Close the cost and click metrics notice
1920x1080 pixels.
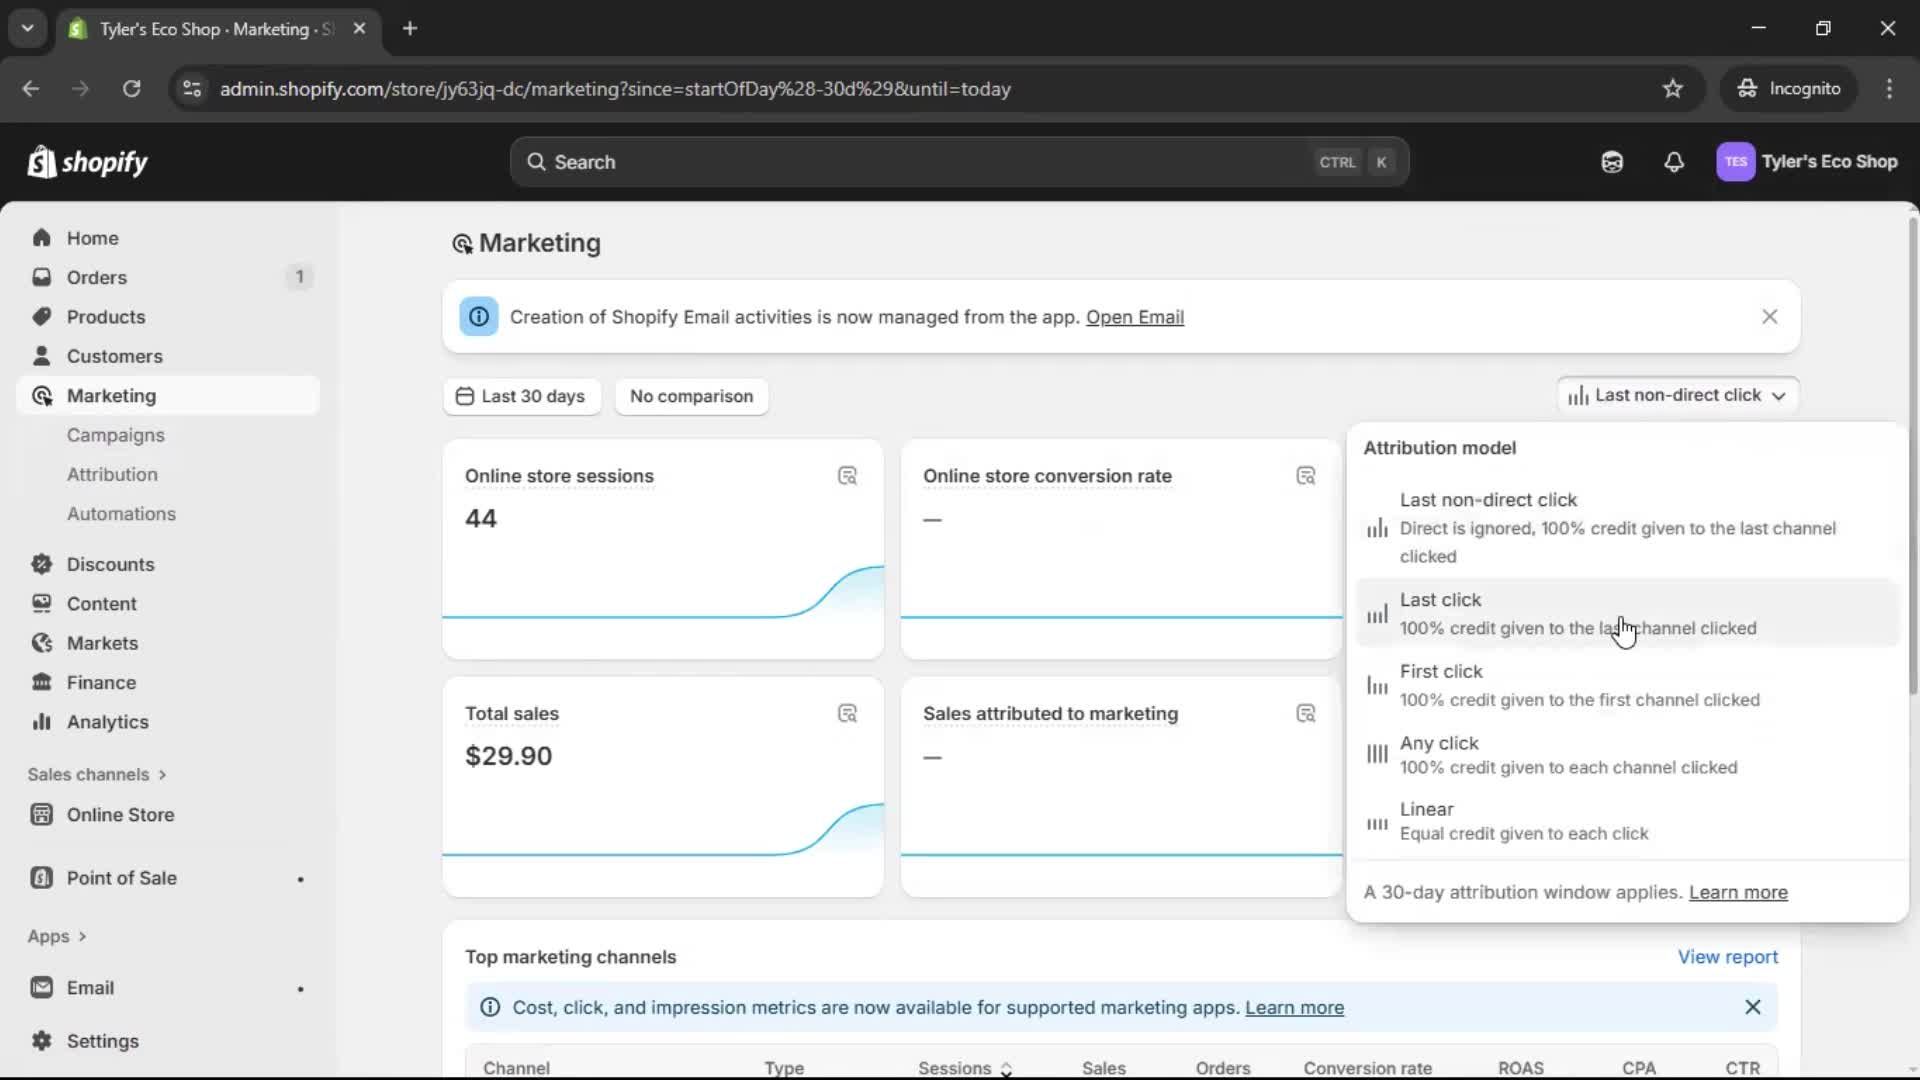(x=1752, y=1007)
